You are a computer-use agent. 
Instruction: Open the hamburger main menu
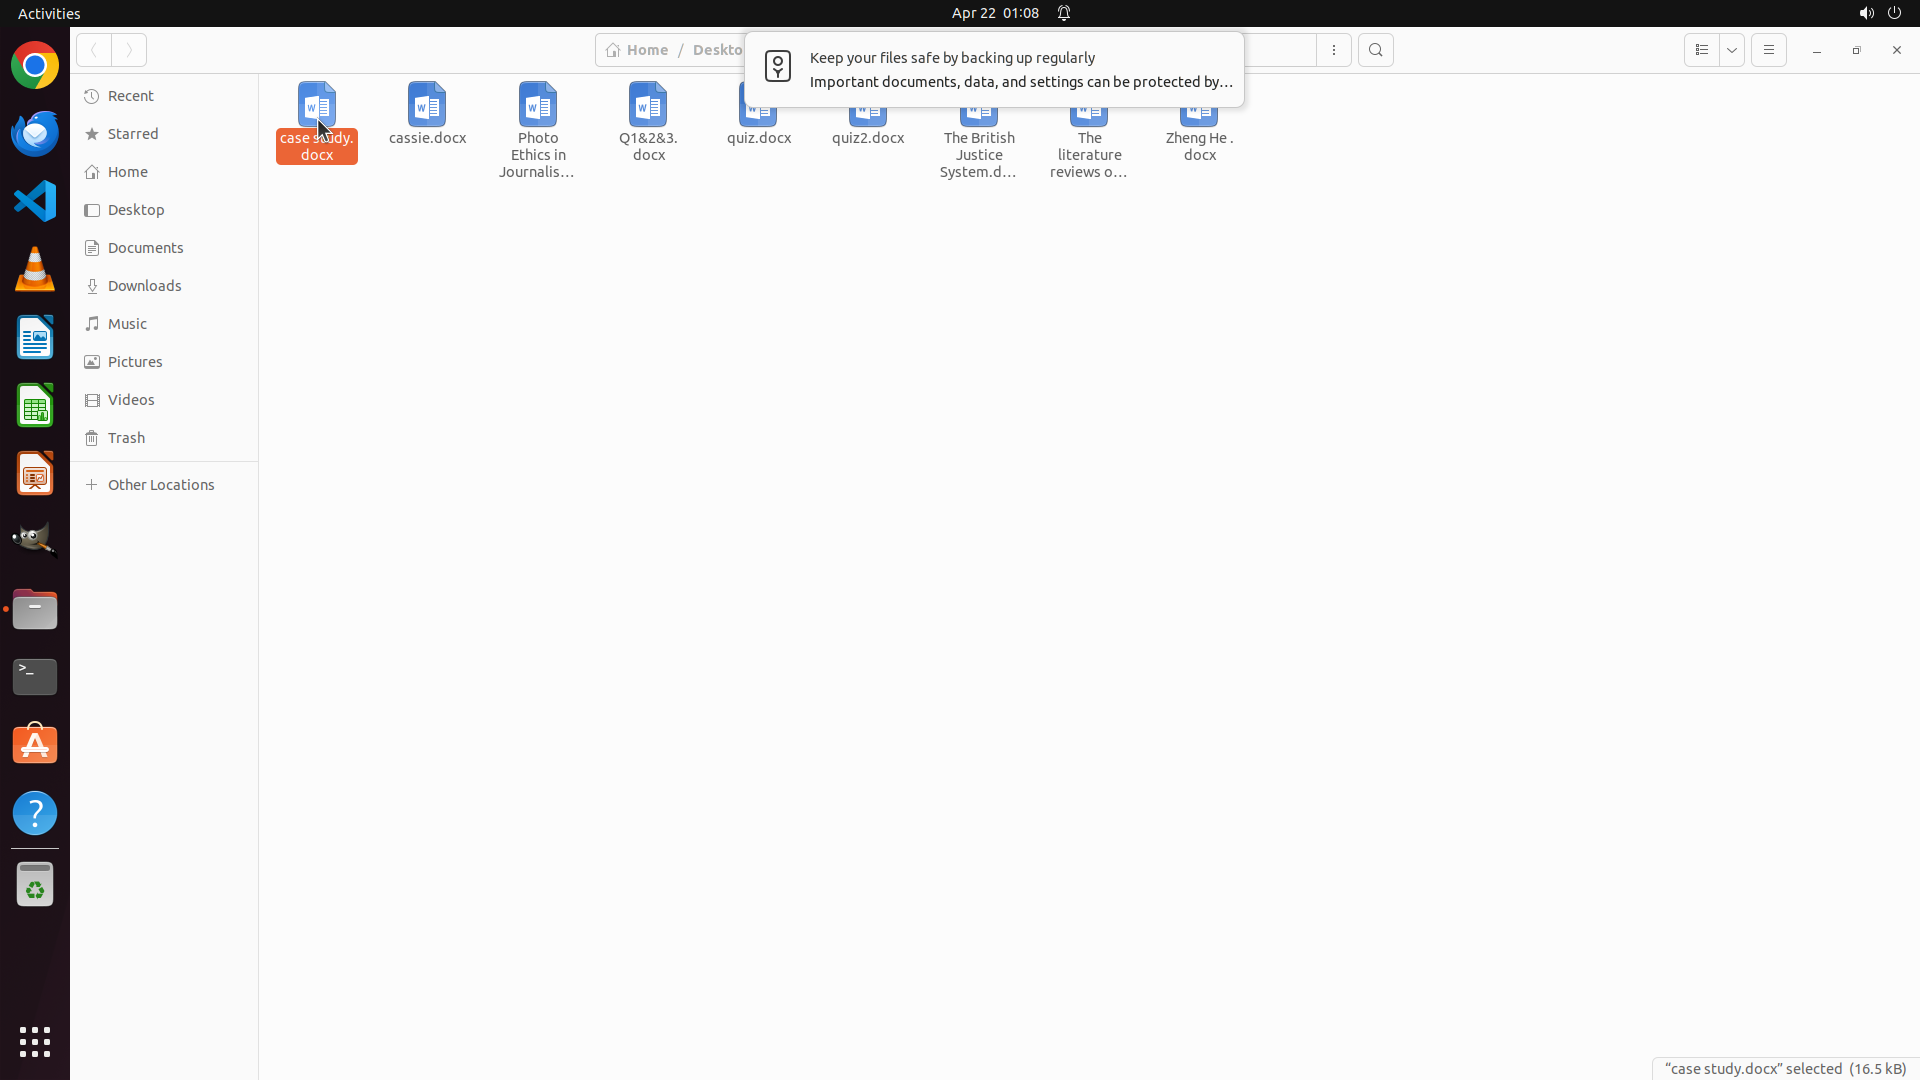tap(1768, 50)
